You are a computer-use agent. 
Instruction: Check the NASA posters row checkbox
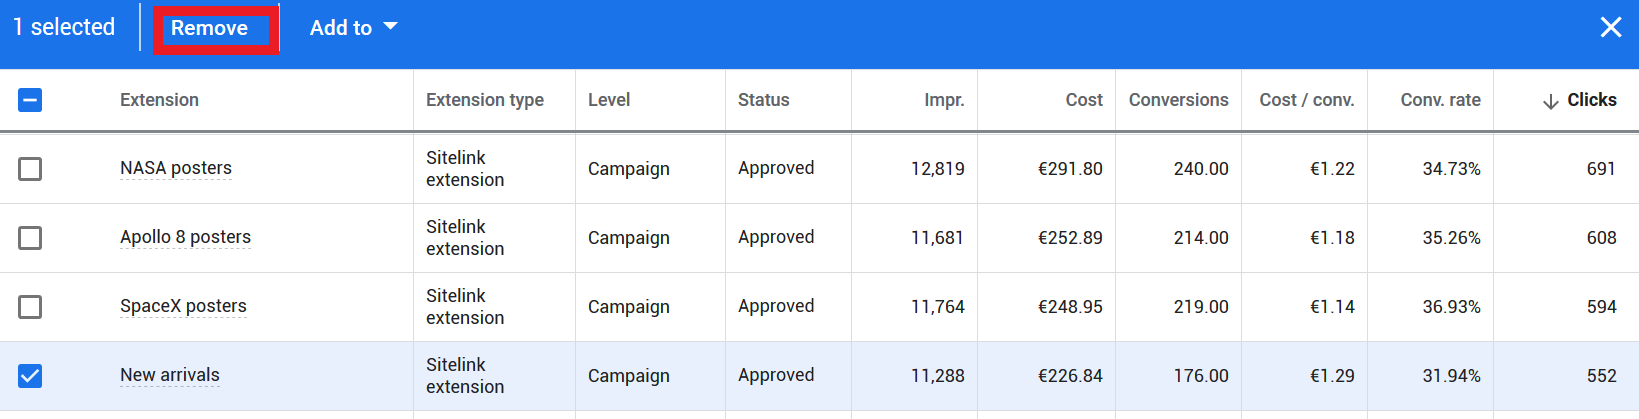(x=30, y=169)
